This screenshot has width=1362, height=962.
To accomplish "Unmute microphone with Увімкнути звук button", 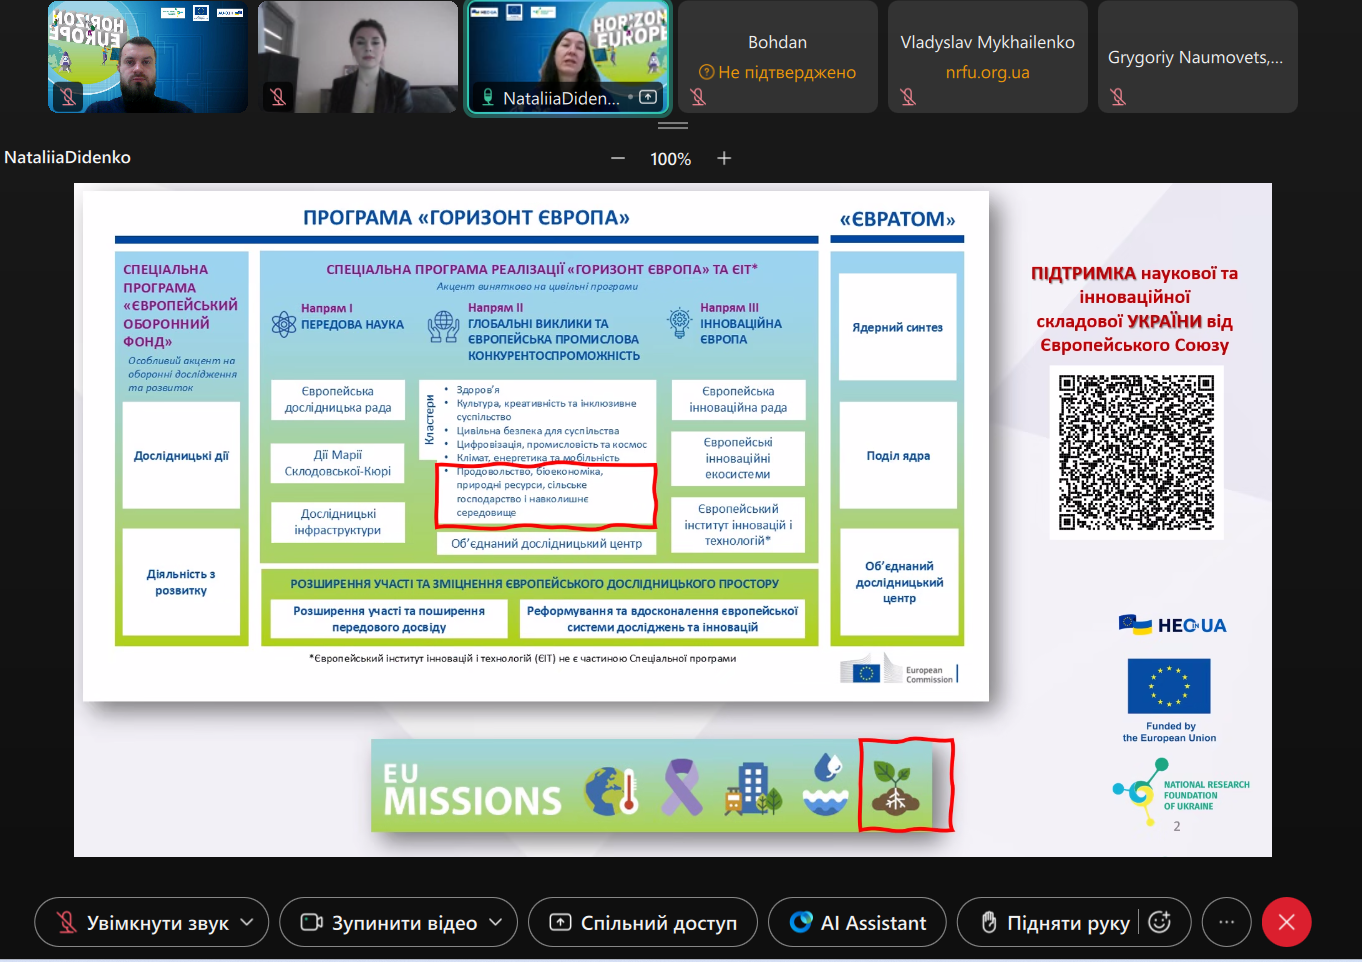I will (x=140, y=922).
